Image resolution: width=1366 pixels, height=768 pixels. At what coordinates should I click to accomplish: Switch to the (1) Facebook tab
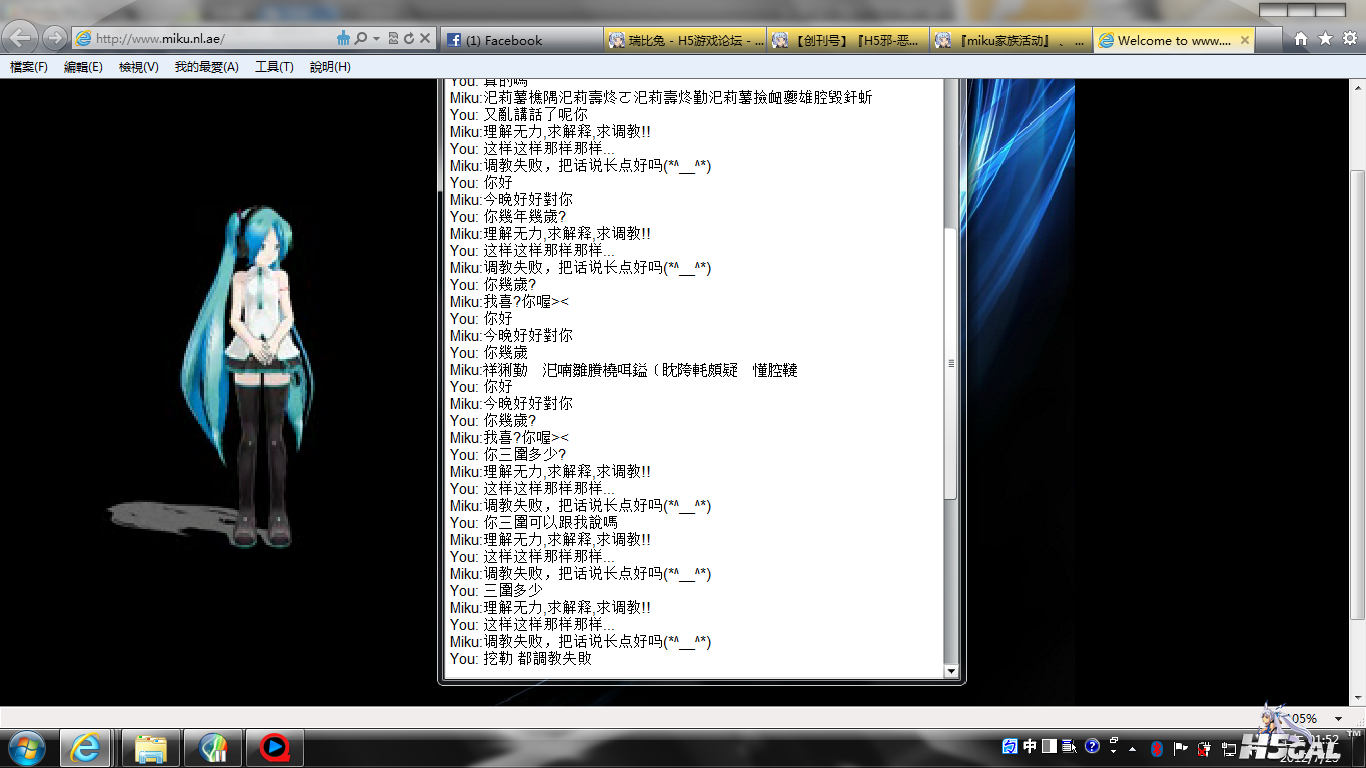pos(523,40)
